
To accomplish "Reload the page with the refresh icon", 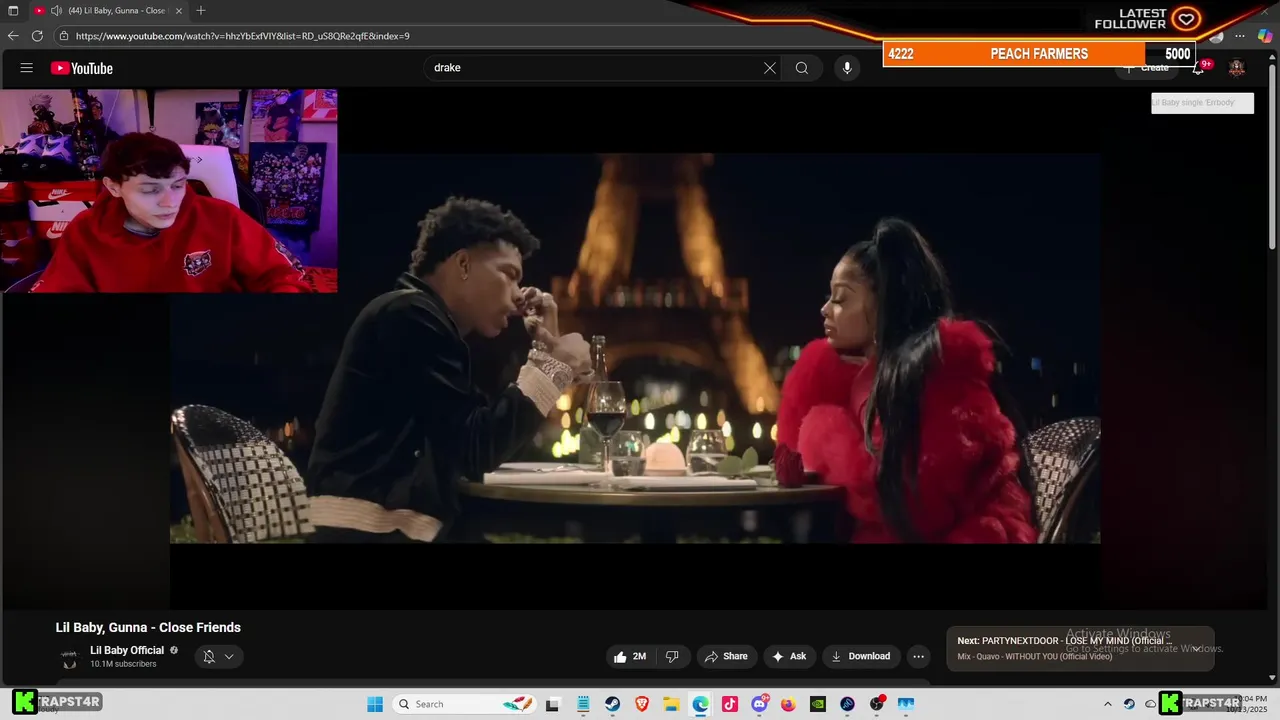I will pyautogui.click(x=37, y=36).
